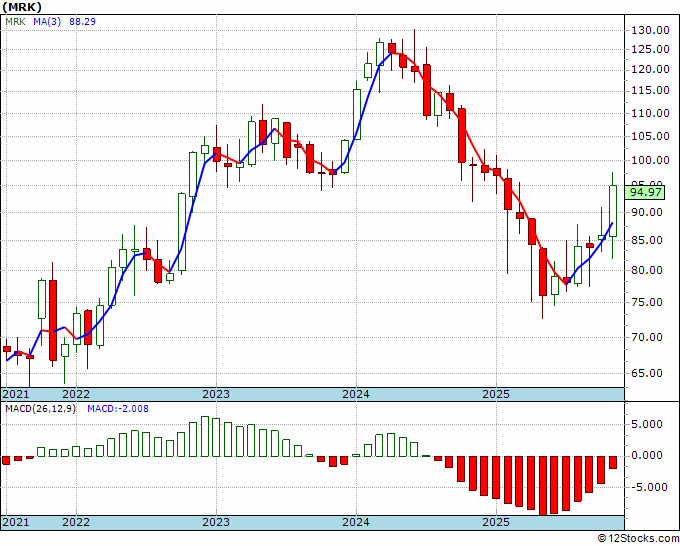Click the MACD(26,12,9) indicator label

pos(41,409)
